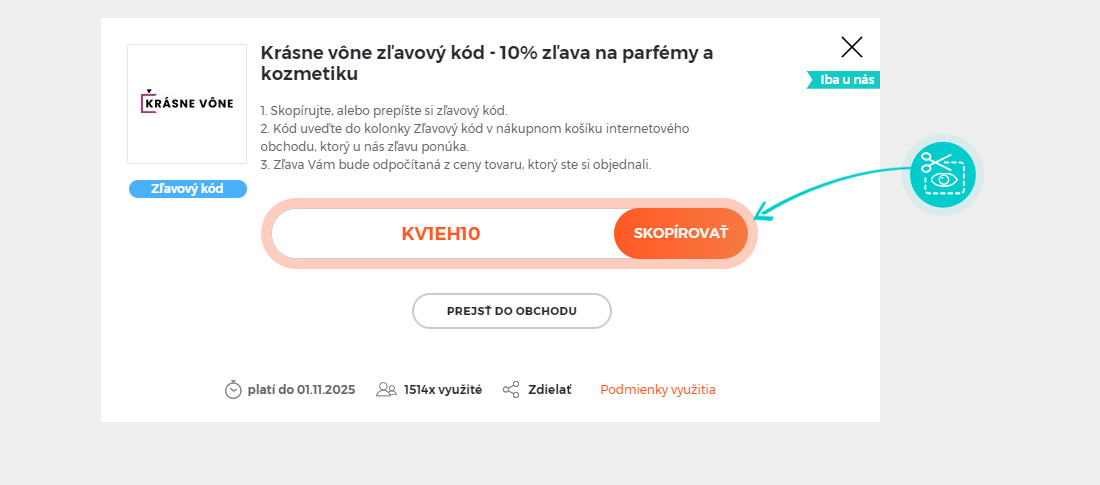Image resolution: width=1100 pixels, height=485 pixels.
Task: Click the Krásne vône store logo
Action: [x=187, y=103]
